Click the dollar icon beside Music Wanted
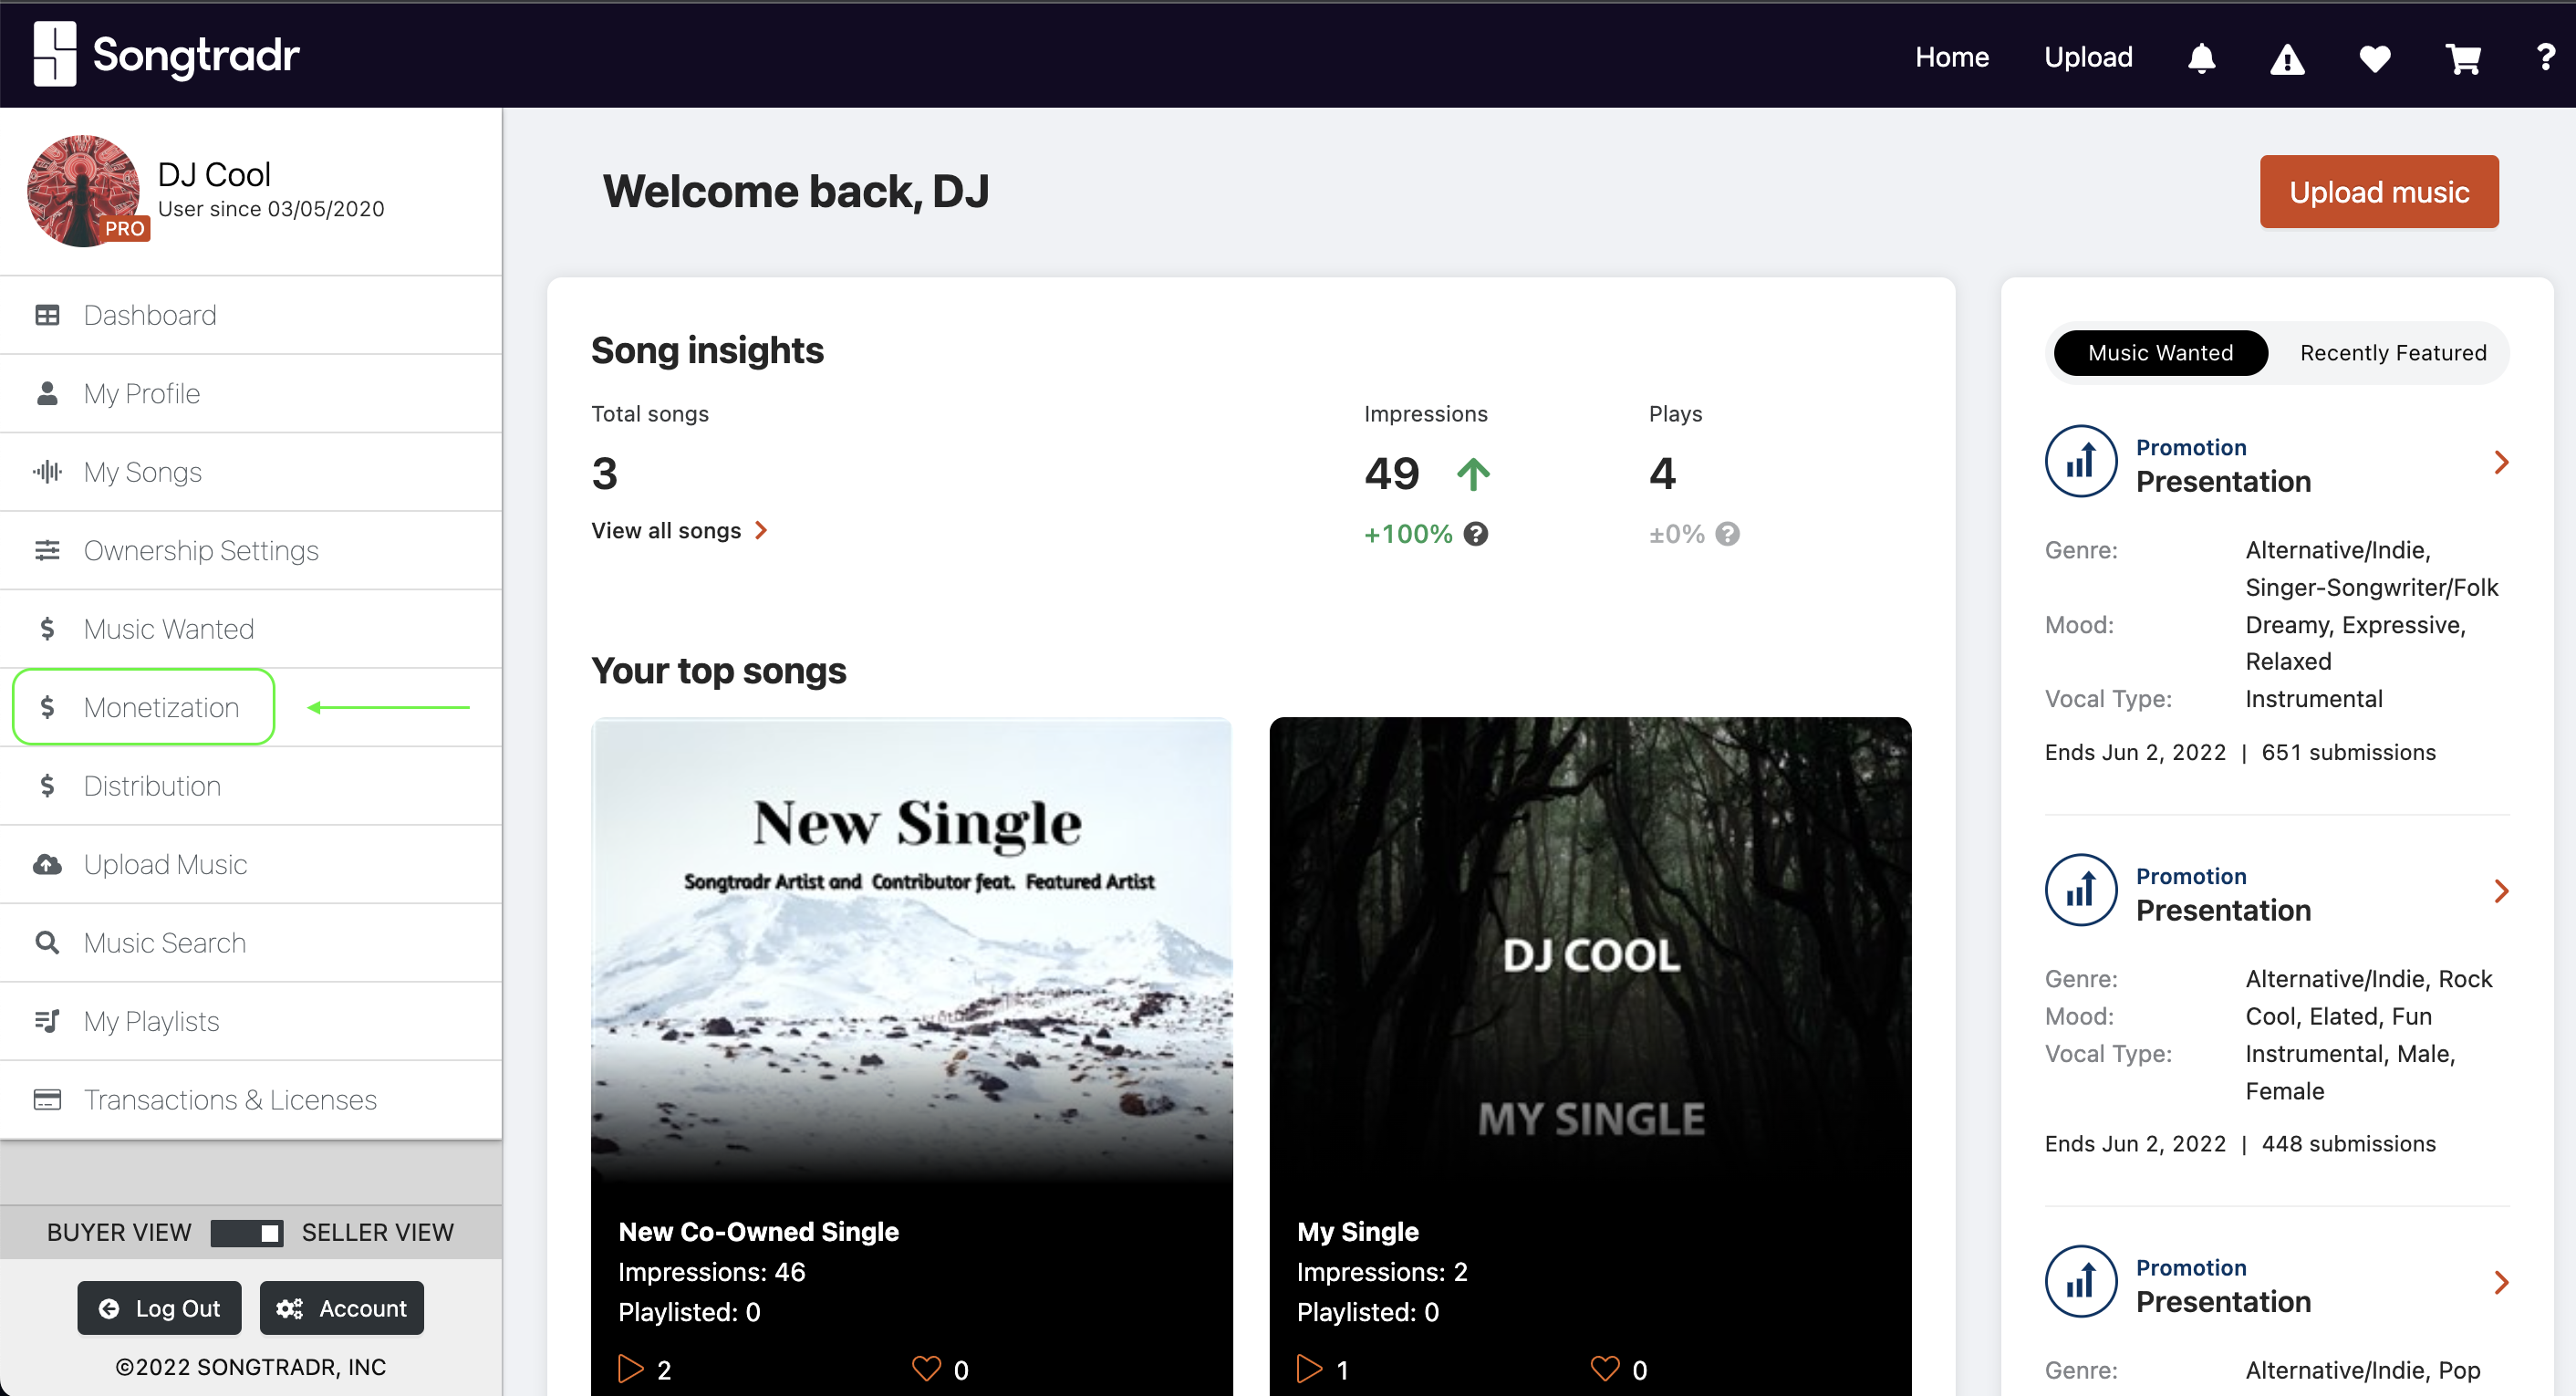This screenshot has height=1396, width=2576. (x=47, y=628)
